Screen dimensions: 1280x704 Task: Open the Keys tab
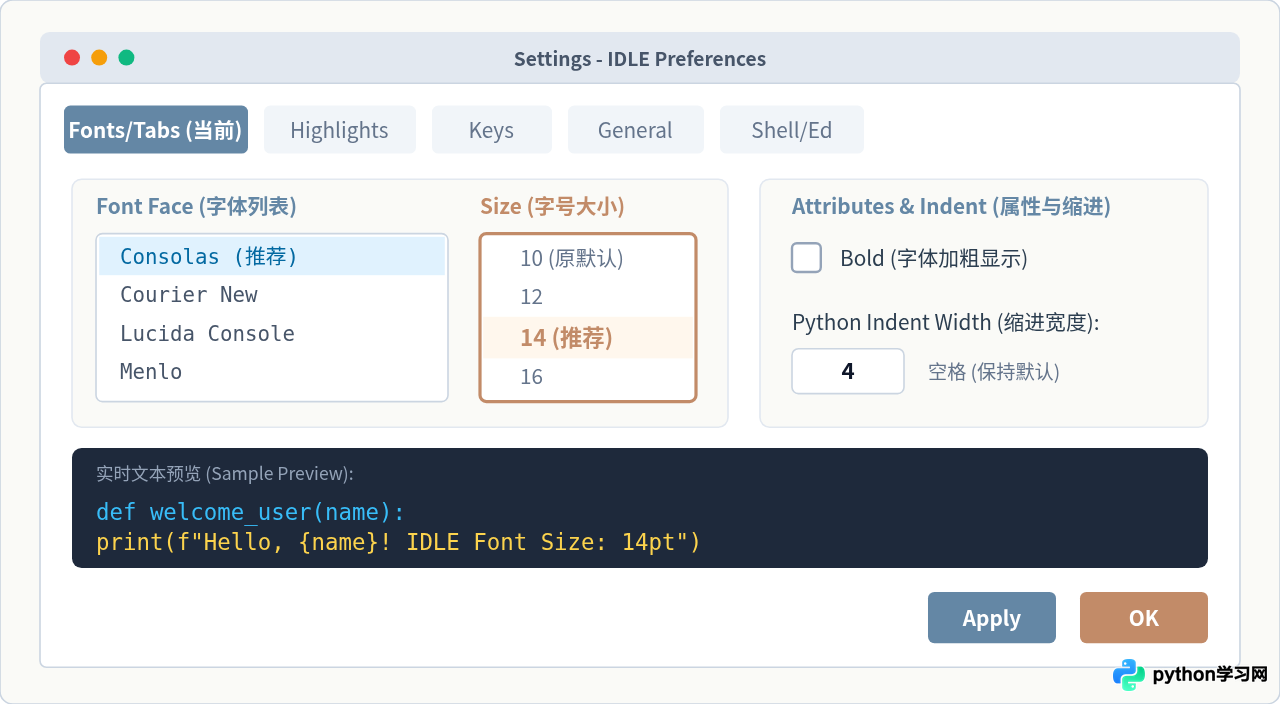(492, 130)
